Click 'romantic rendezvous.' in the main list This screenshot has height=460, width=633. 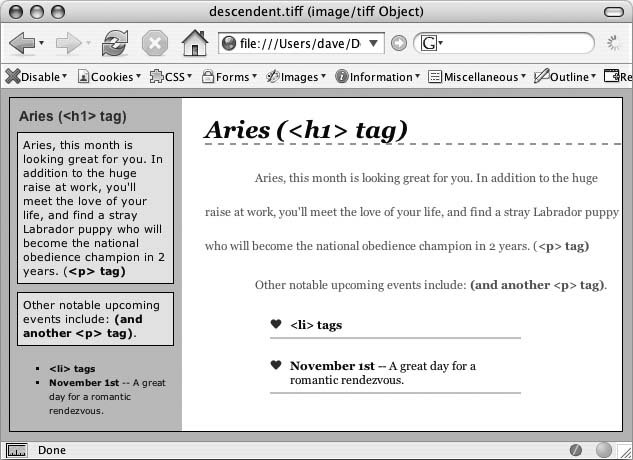pos(347,380)
